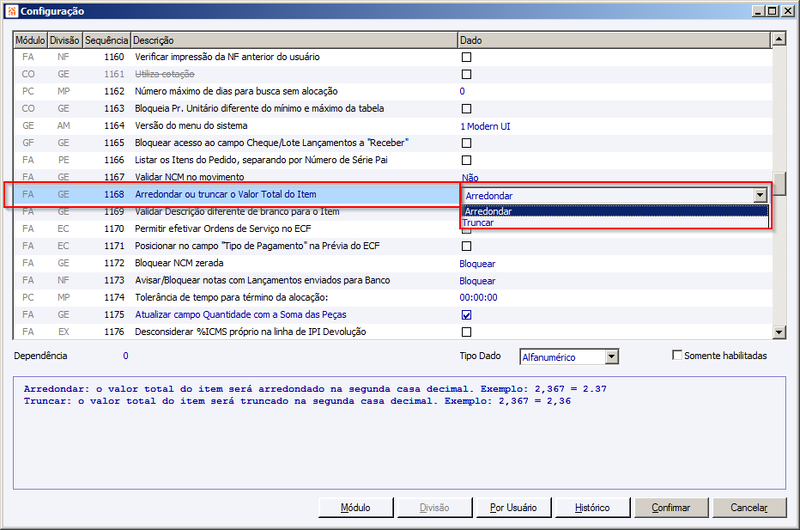
Task: Confirm changes with the Confirmar button
Action: point(671,508)
